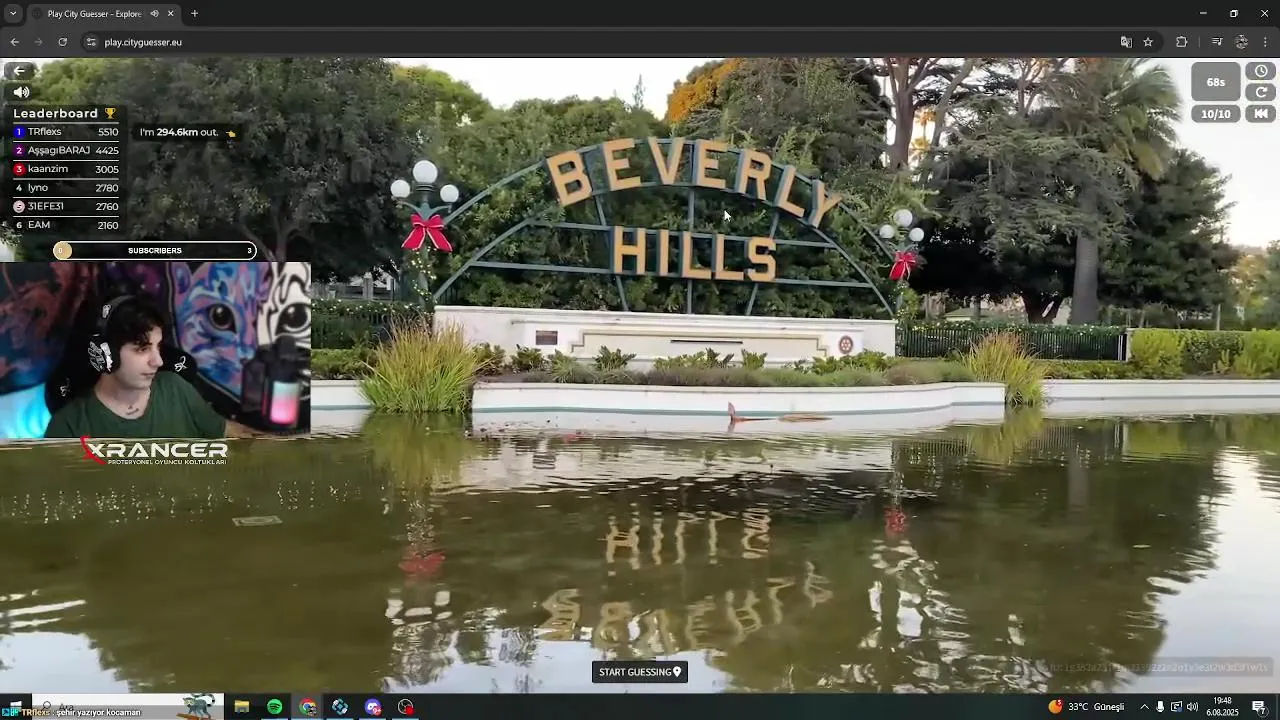1280x720 pixels.
Task: Open the notification center icon
Action: click(1259, 707)
